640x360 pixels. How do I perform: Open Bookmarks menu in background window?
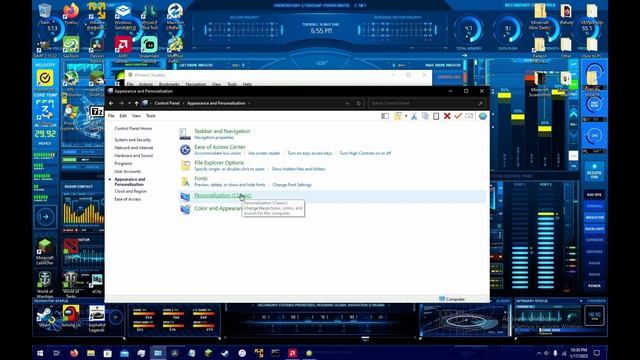[169, 84]
